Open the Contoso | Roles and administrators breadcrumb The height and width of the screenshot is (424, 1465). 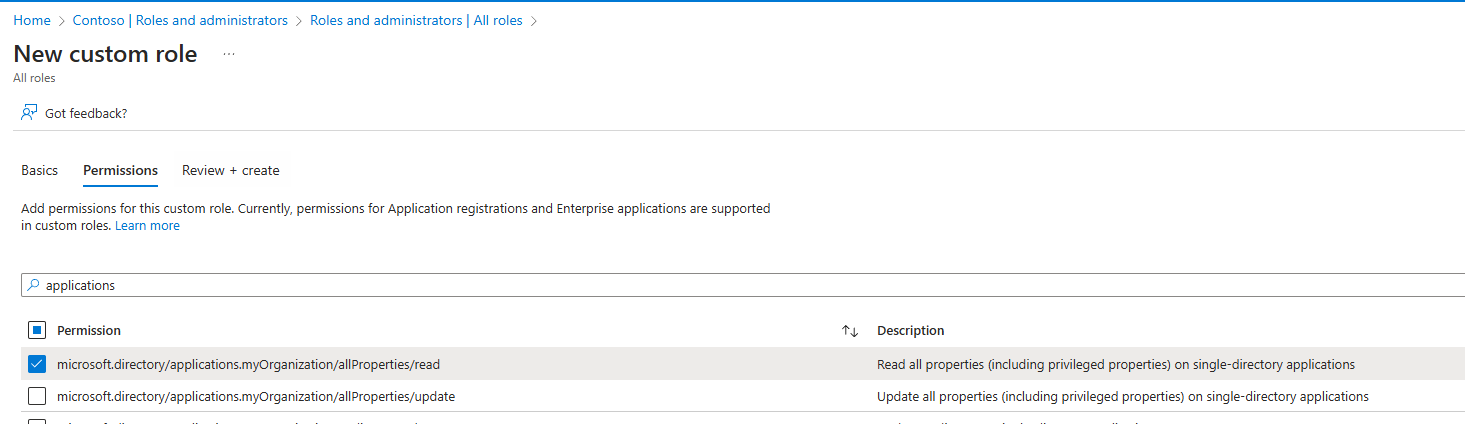pyautogui.click(x=180, y=20)
